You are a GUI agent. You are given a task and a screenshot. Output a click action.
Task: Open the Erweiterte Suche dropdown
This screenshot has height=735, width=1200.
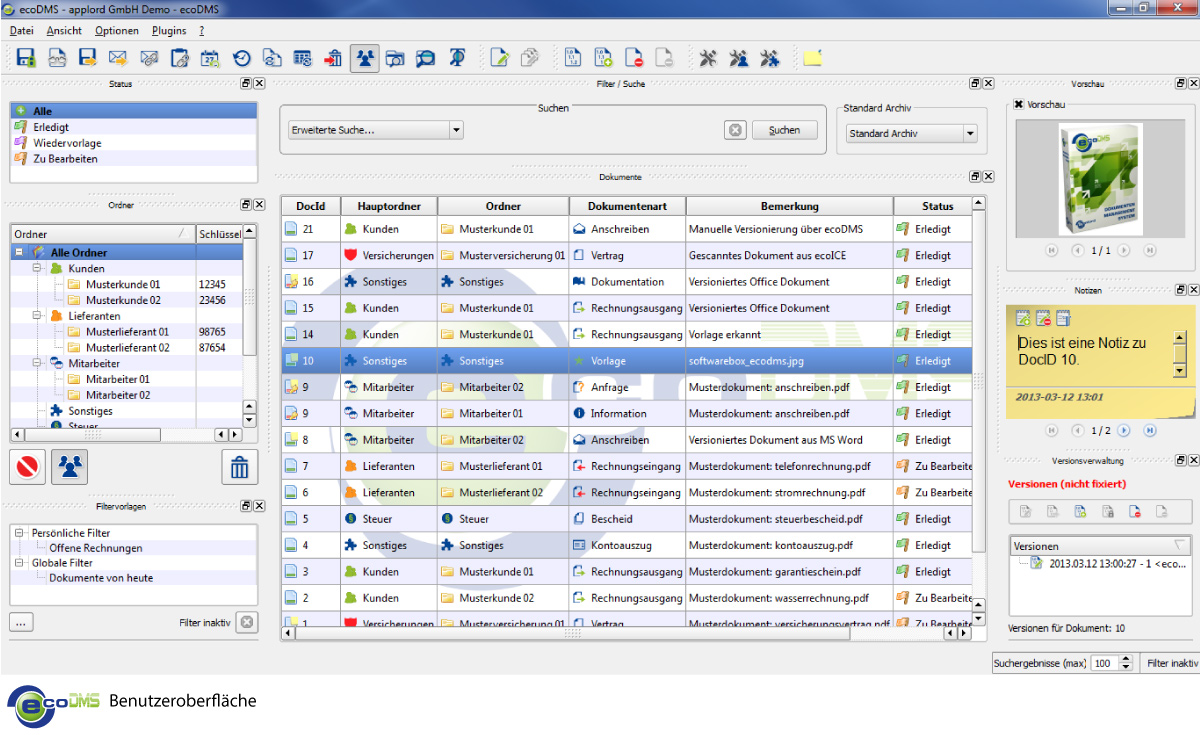click(456, 130)
